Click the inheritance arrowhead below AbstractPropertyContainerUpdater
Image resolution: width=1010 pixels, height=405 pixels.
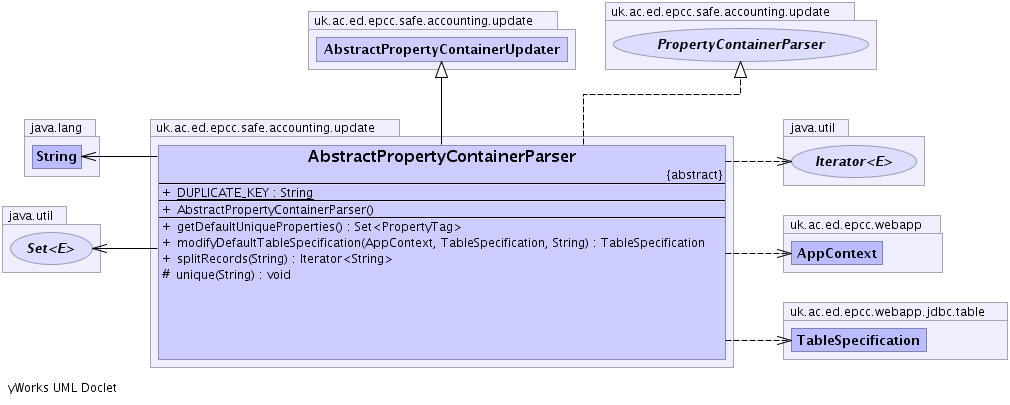(441, 81)
